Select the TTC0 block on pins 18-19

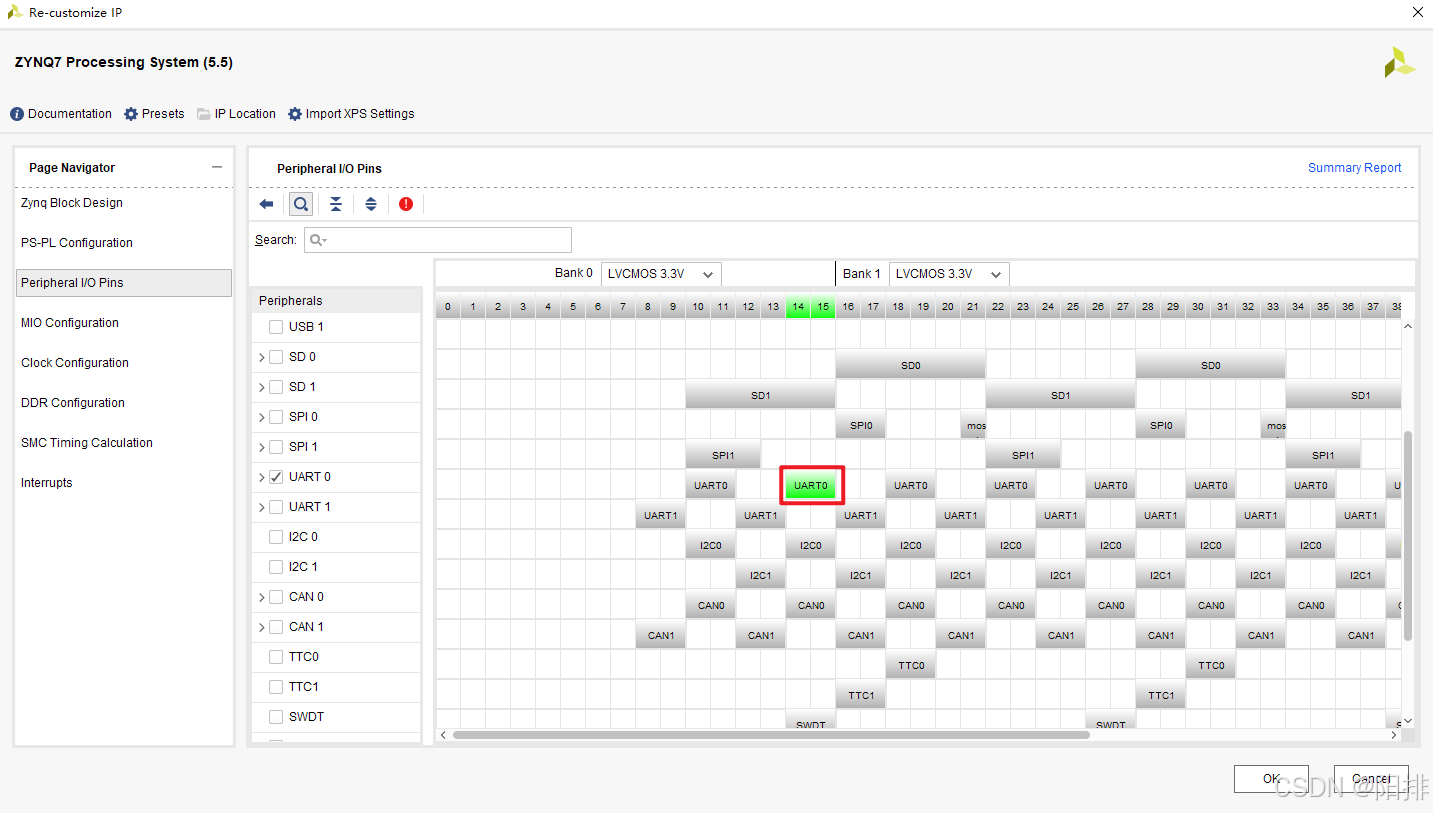911,665
